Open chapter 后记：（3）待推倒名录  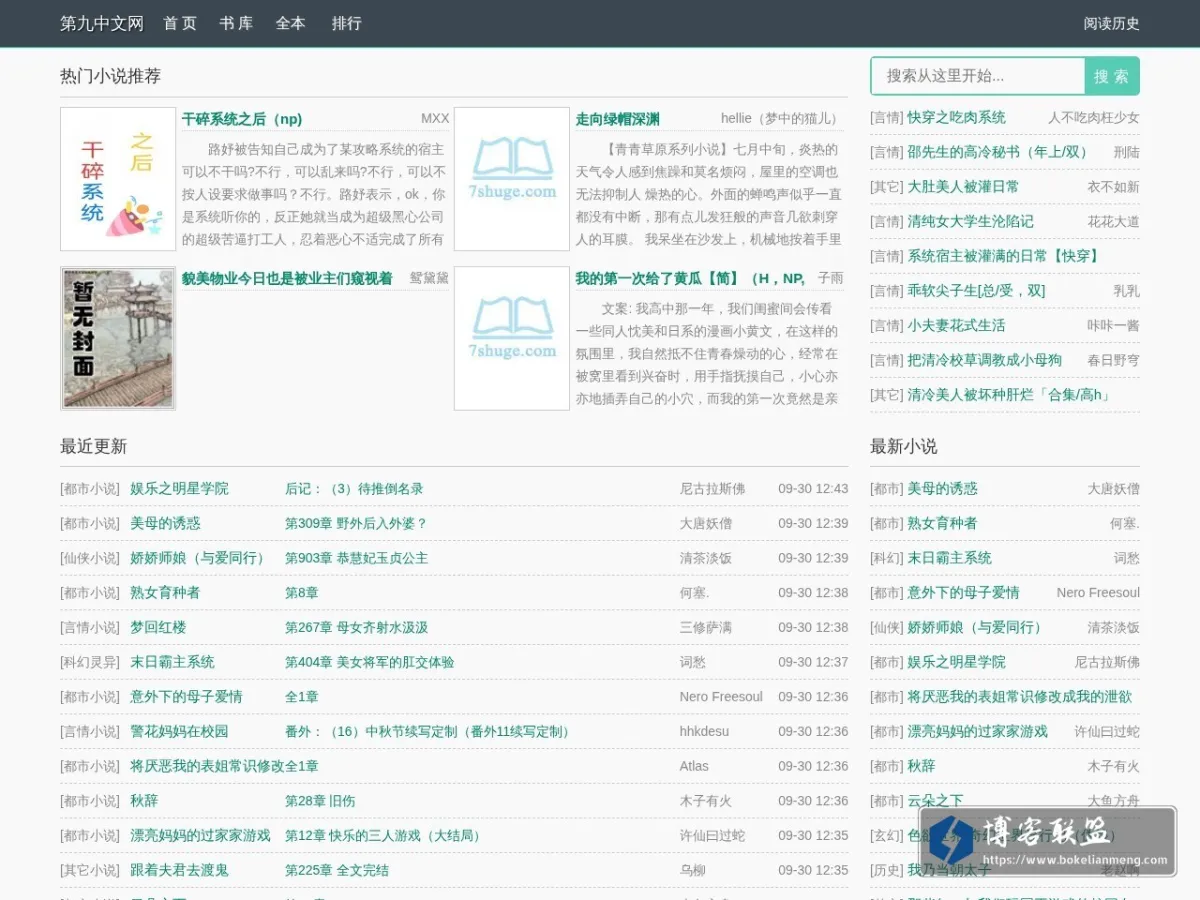tap(354, 489)
